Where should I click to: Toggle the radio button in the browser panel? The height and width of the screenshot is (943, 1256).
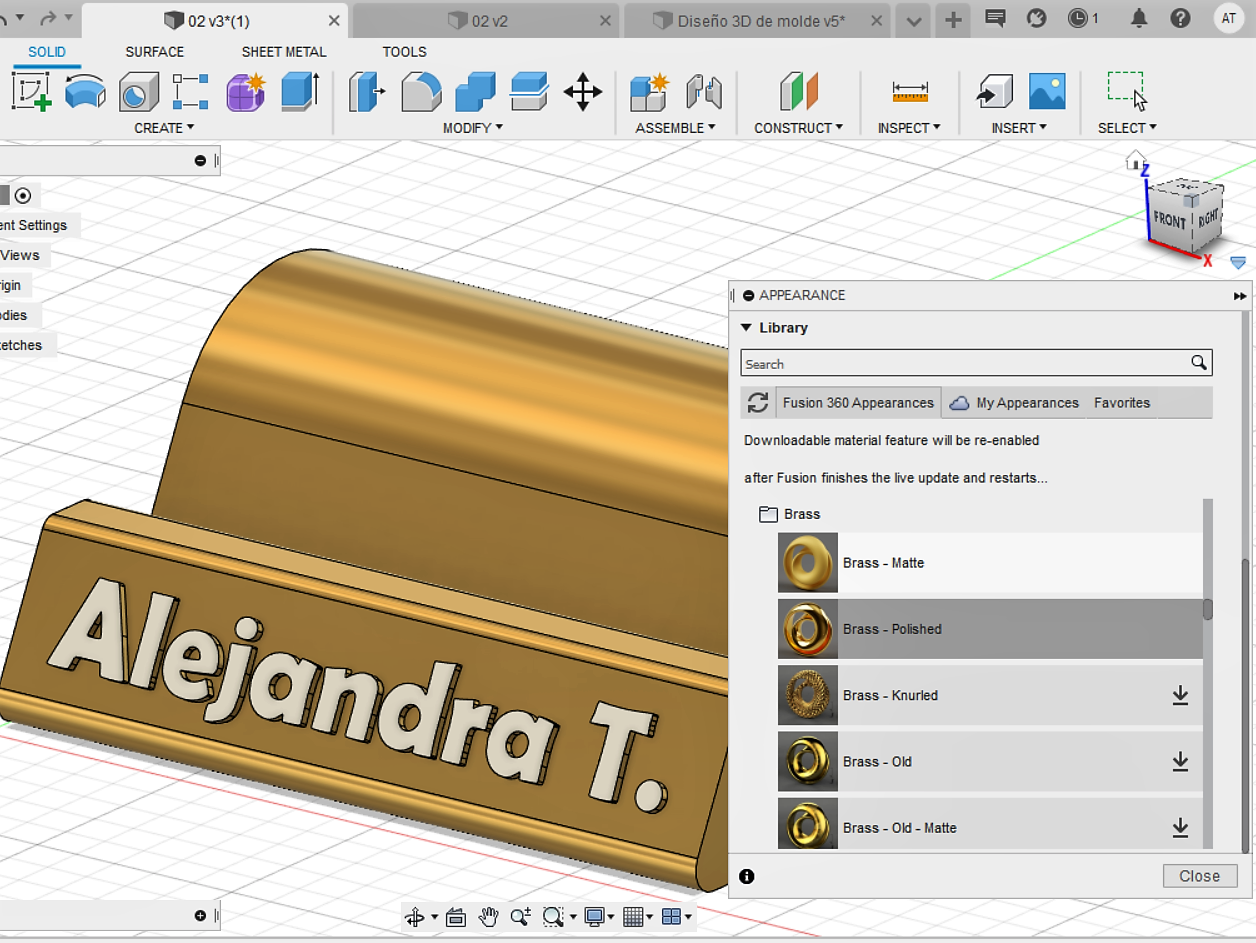pos(23,195)
